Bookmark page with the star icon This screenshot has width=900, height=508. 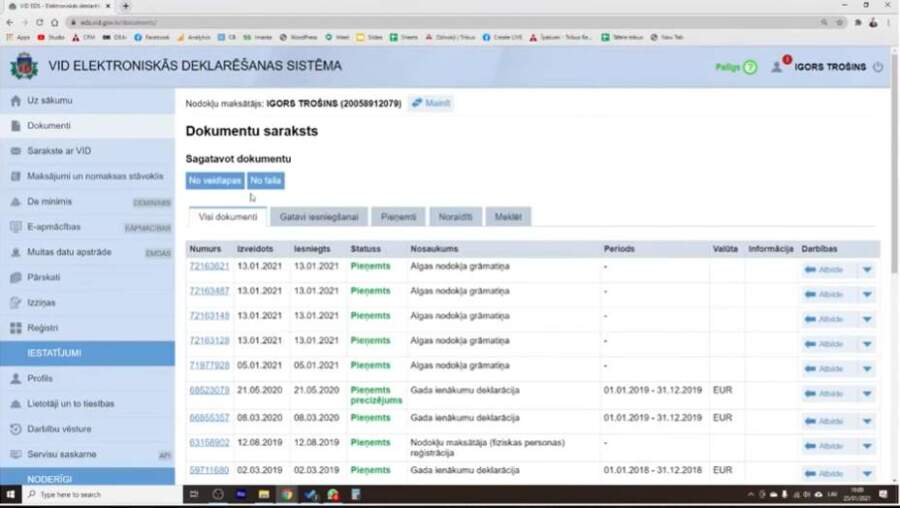(x=839, y=22)
